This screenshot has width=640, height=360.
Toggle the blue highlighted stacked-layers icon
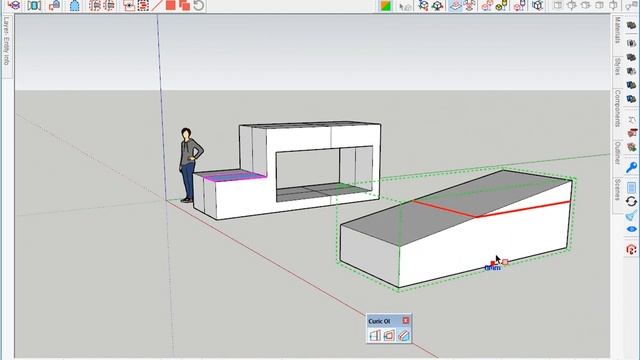point(456,6)
